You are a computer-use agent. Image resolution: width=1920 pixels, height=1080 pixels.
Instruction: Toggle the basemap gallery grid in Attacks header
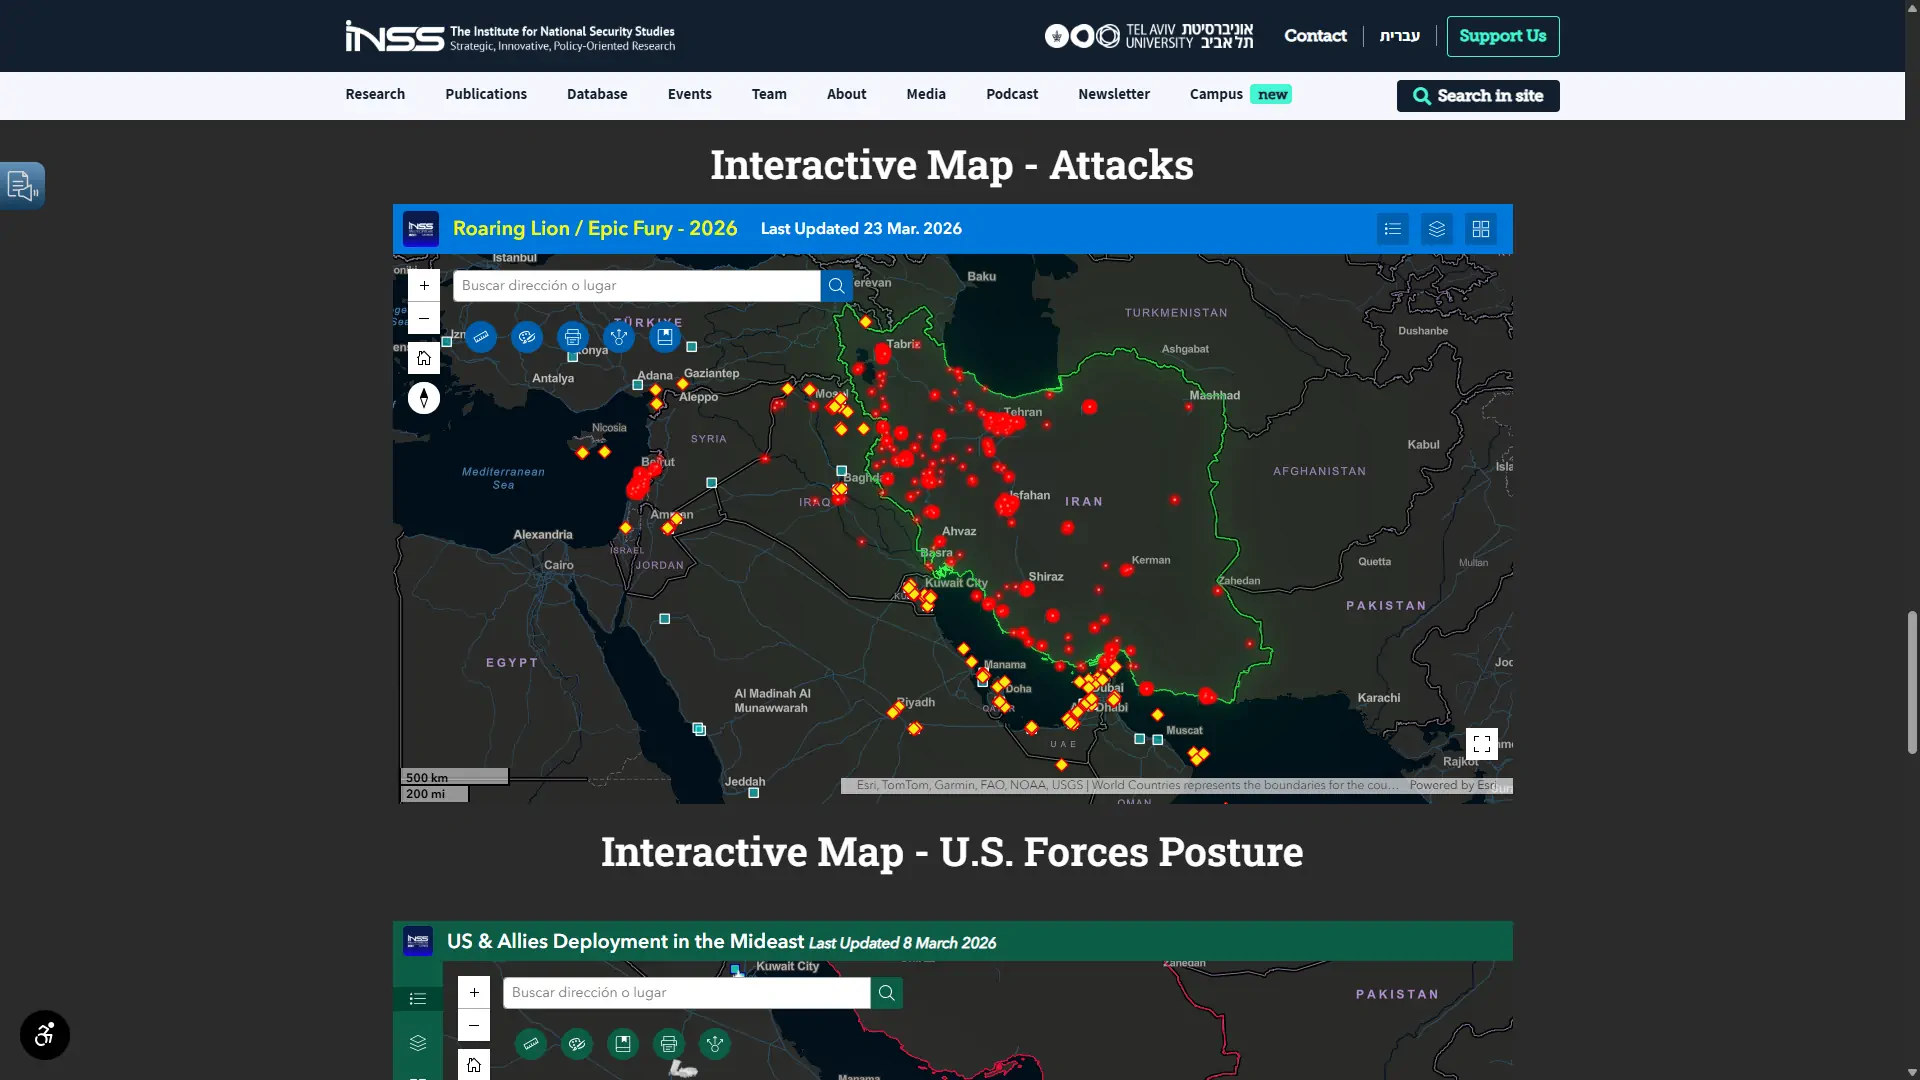click(x=1481, y=229)
